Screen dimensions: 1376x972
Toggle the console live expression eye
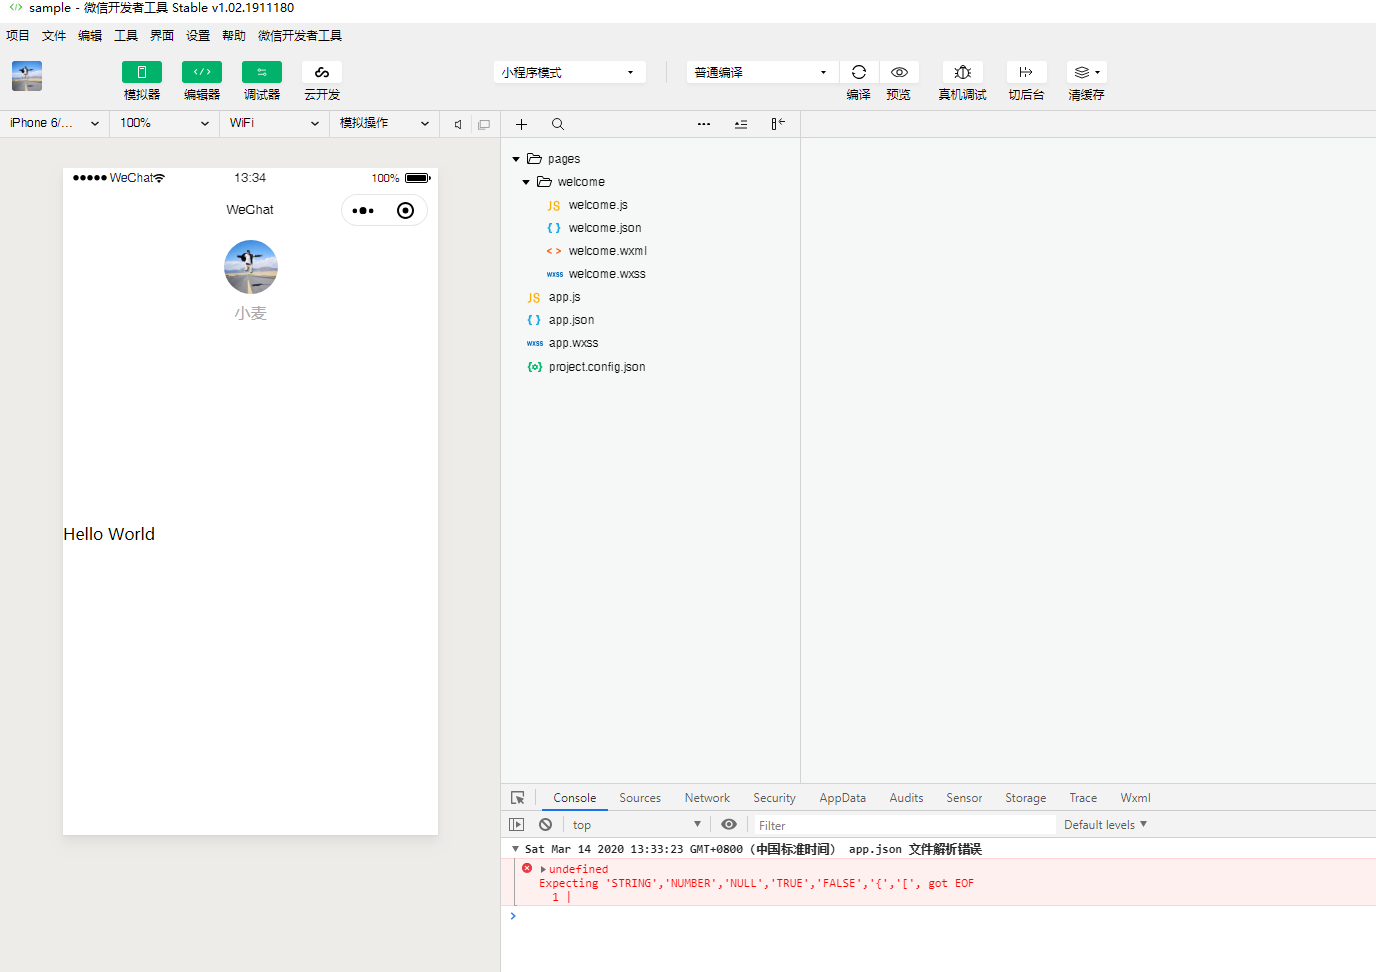(x=729, y=825)
